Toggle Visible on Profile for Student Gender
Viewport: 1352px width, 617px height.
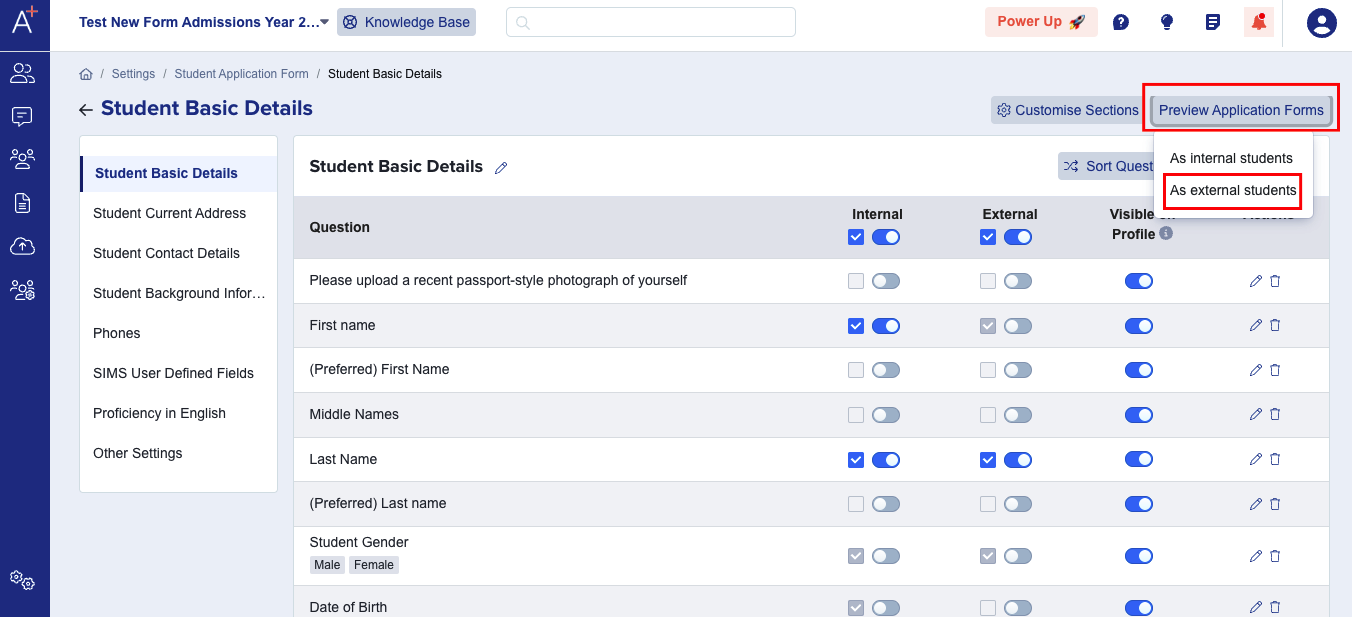pyautogui.click(x=1139, y=556)
